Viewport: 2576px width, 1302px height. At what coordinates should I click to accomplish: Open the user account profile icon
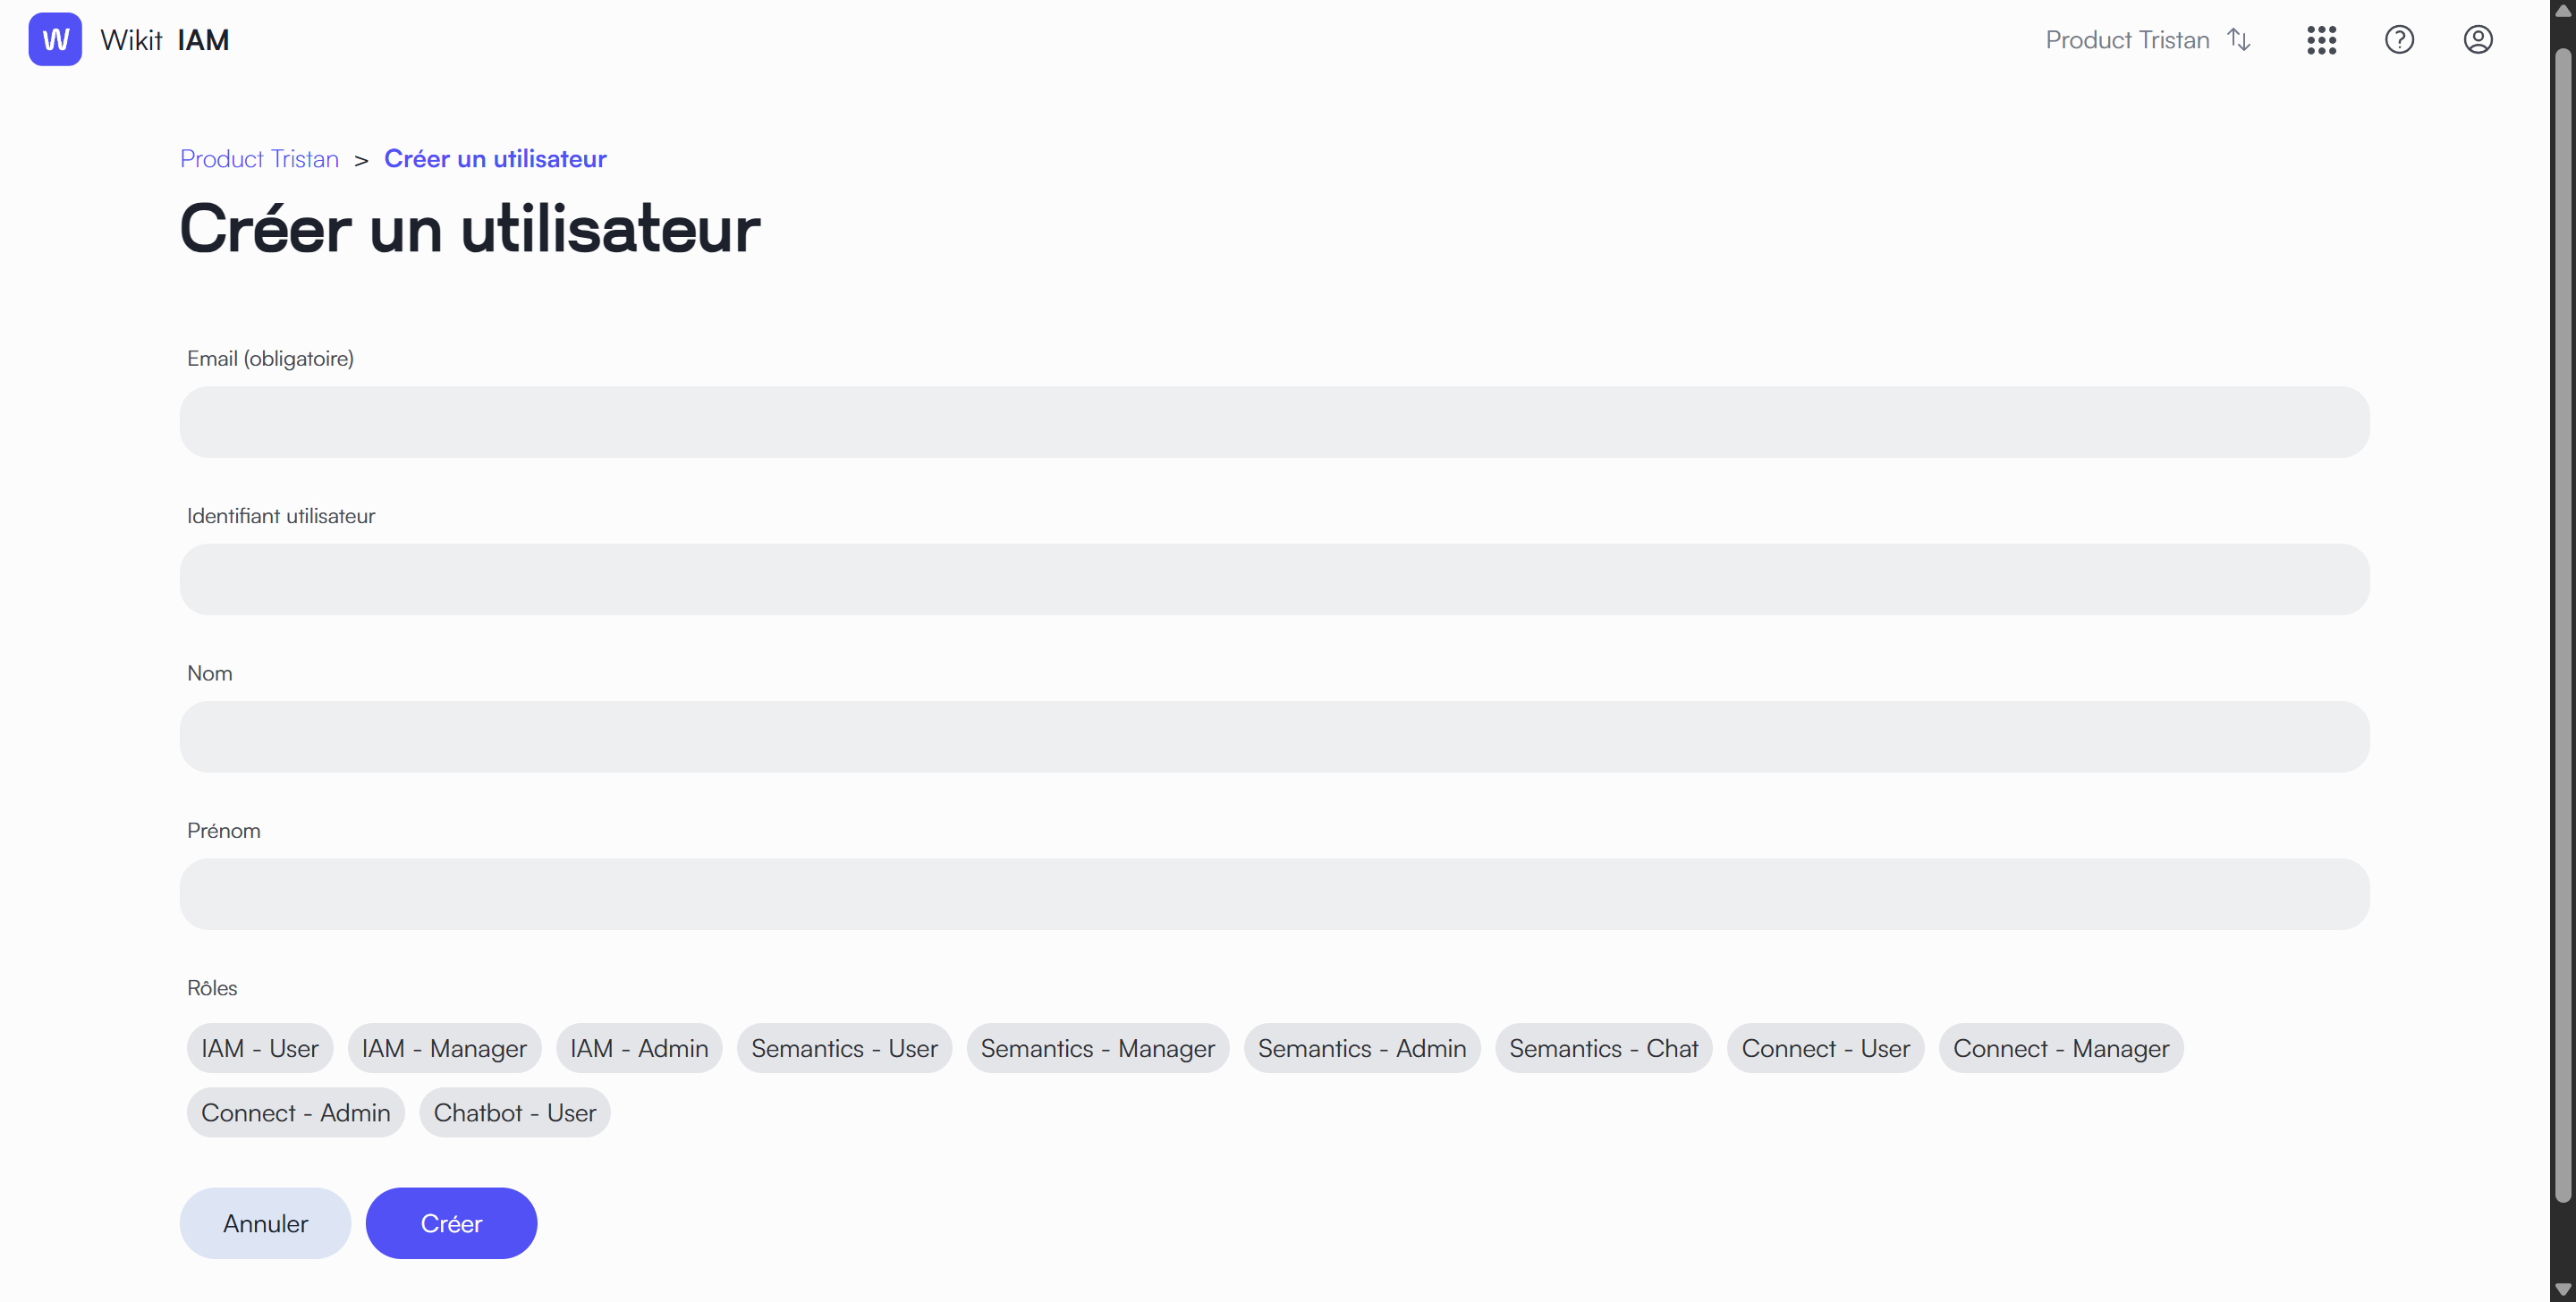(2477, 40)
